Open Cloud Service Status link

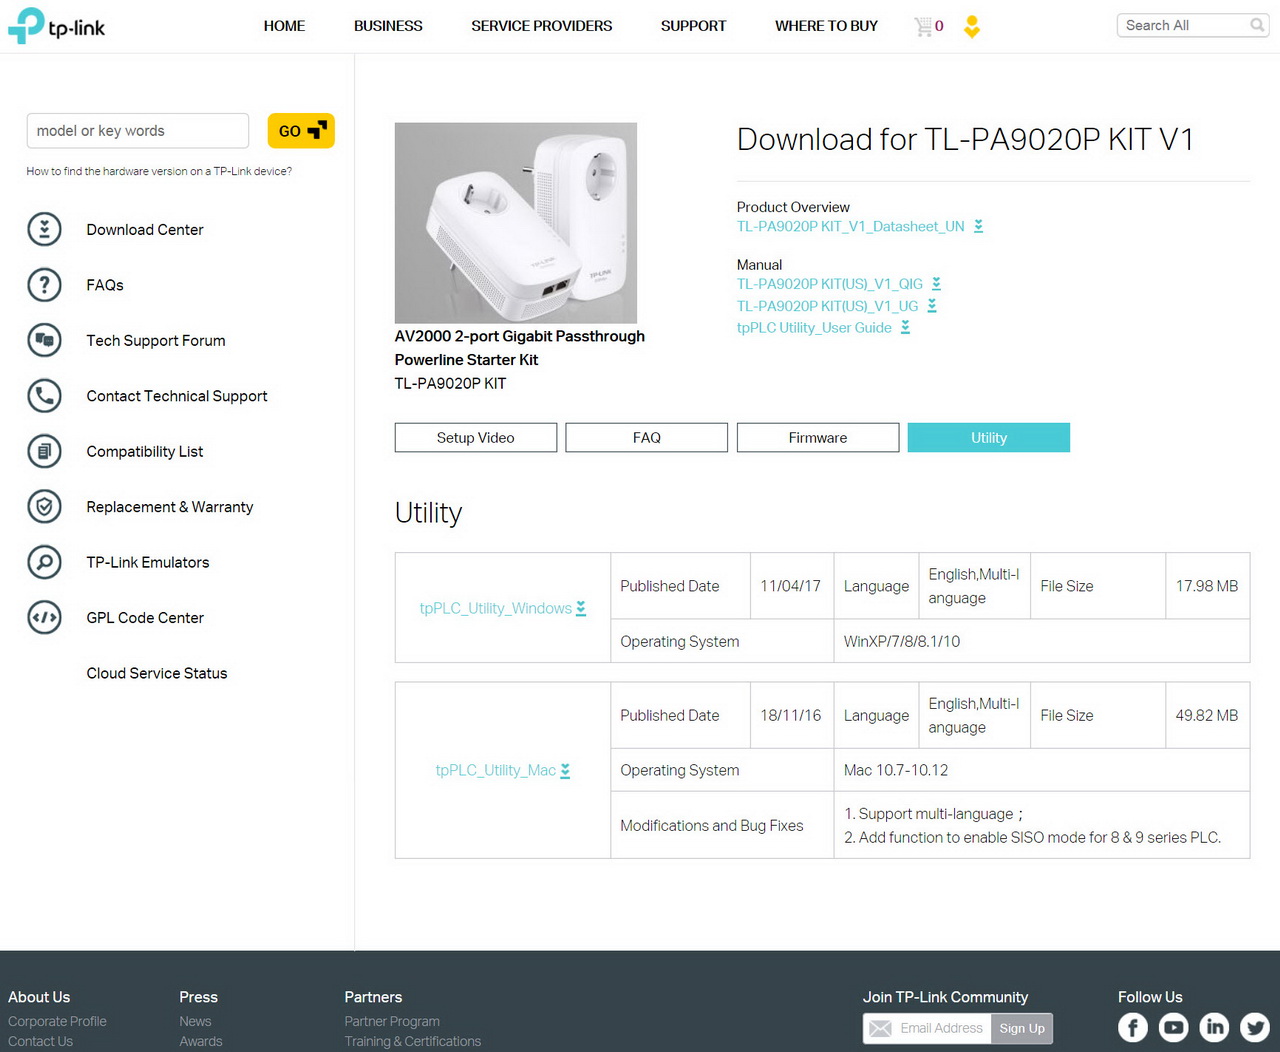(157, 674)
